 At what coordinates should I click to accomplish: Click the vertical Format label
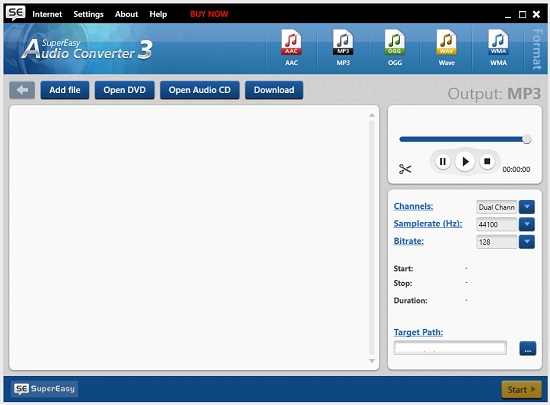(537, 49)
